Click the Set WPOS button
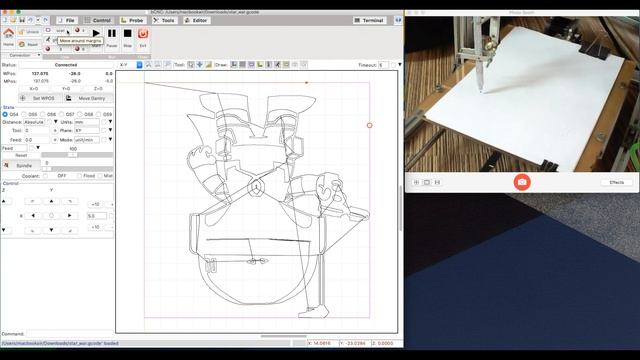 pos(40,98)
